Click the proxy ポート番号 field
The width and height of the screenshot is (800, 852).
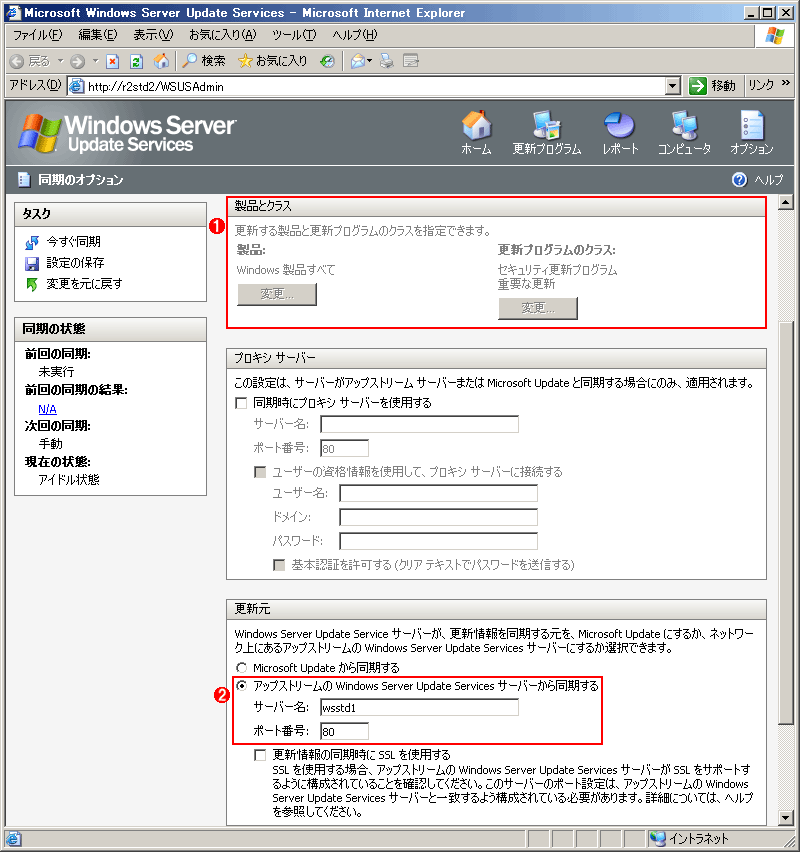pyautogui.click(x=345, y=448)
